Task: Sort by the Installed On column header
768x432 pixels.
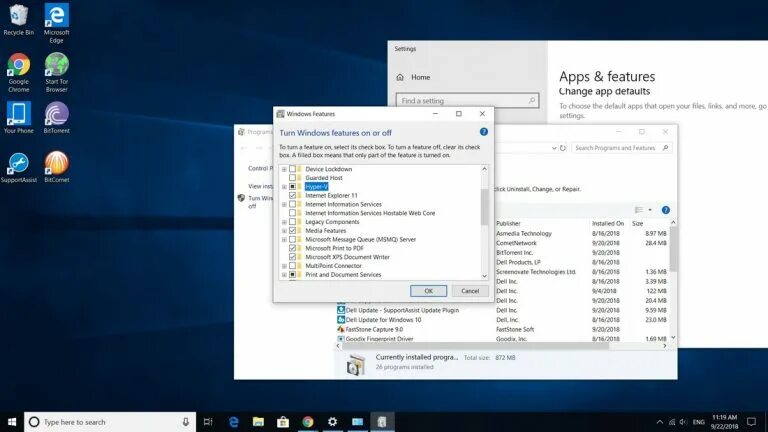Action: (608, 223)
